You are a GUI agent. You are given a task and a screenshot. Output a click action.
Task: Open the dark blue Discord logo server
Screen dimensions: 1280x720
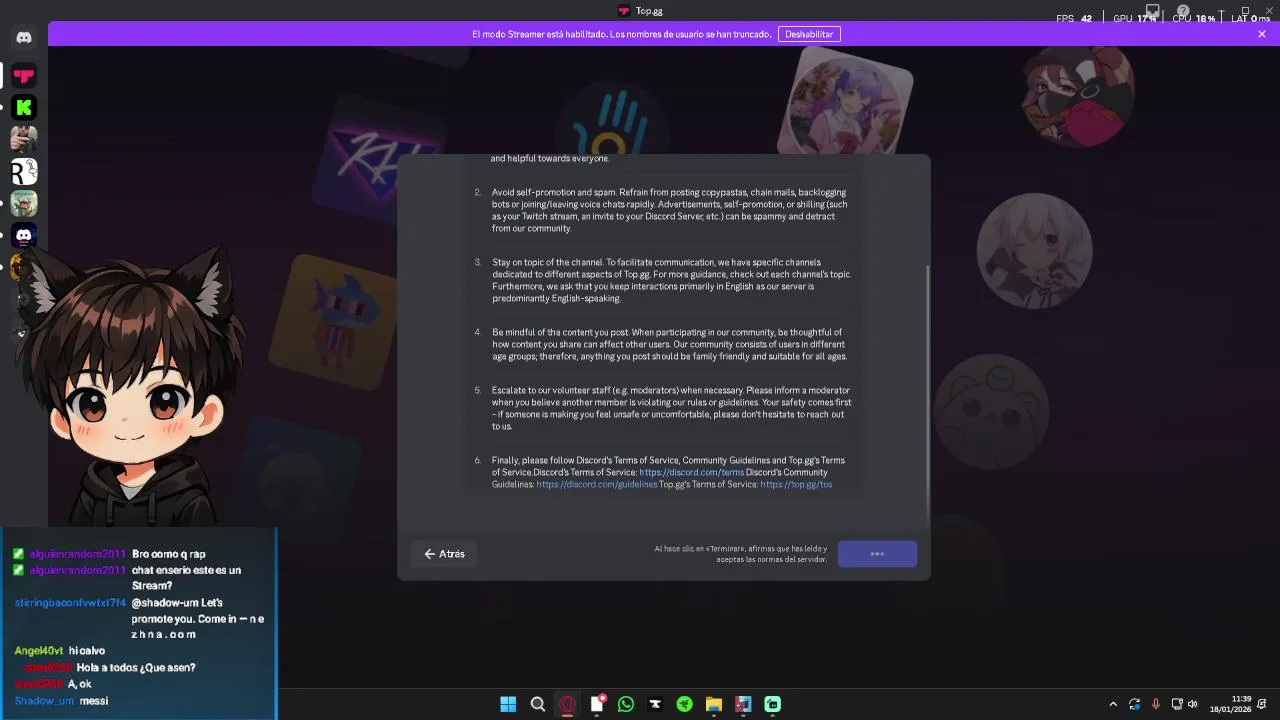tap(24, 236)
